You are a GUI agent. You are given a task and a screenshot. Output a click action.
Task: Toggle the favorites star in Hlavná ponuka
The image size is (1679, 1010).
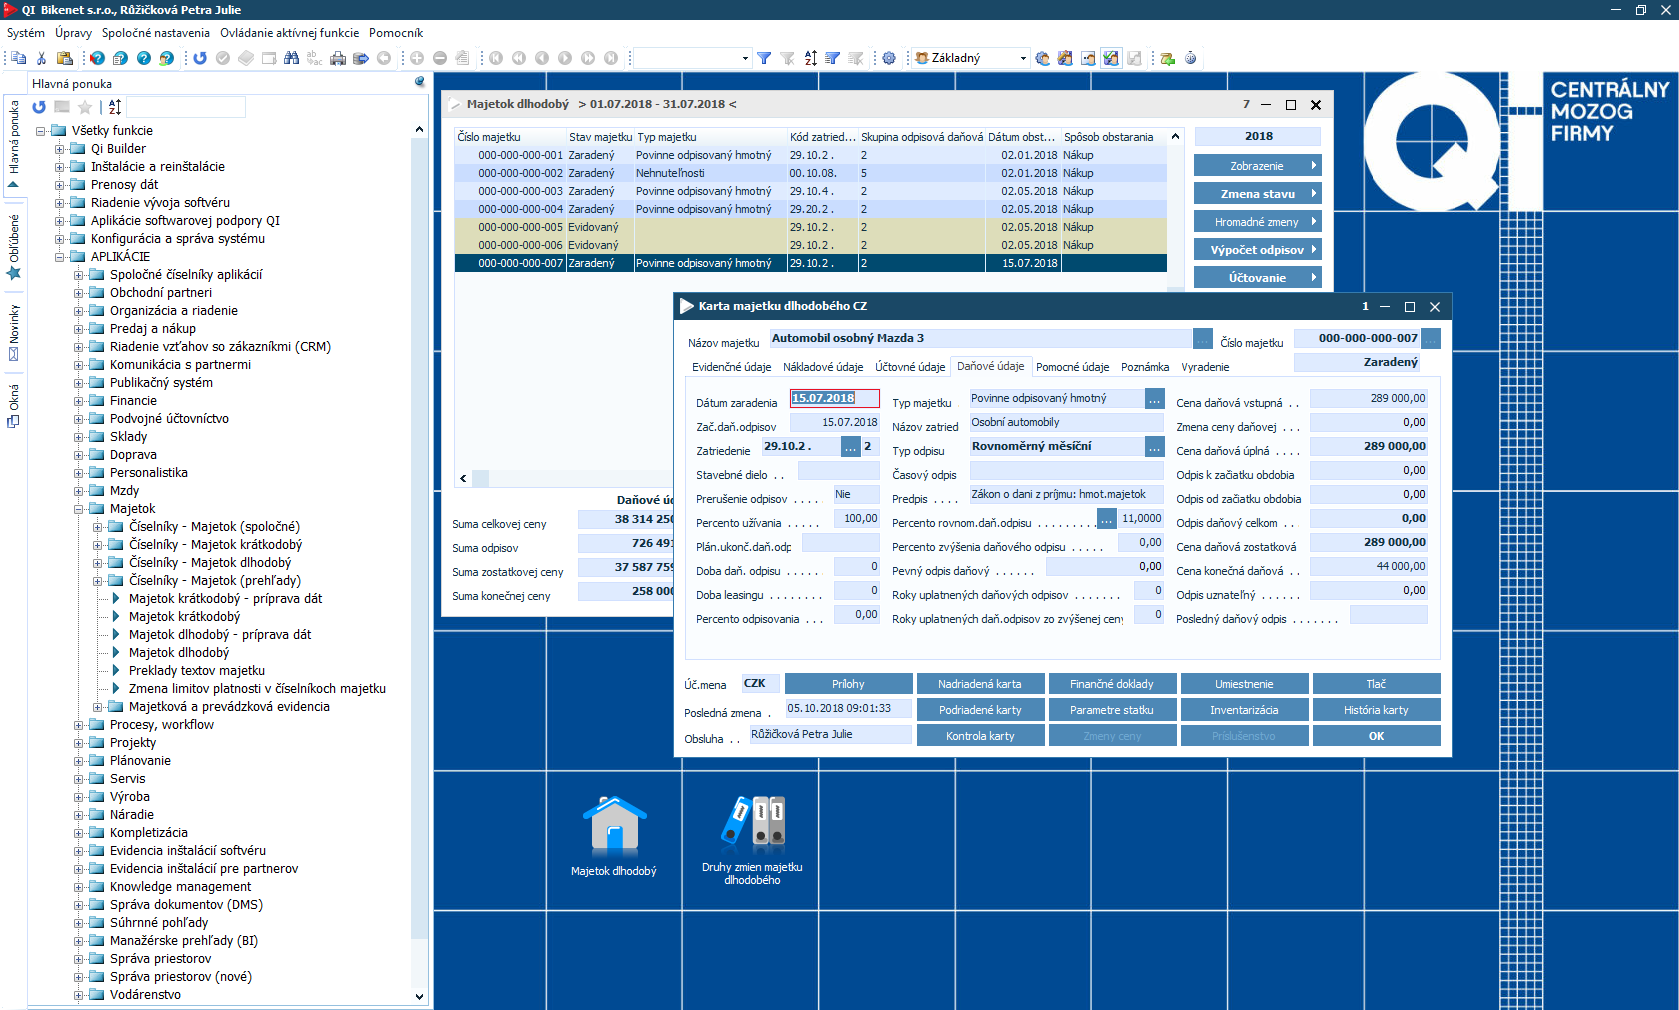click(85, 107)
